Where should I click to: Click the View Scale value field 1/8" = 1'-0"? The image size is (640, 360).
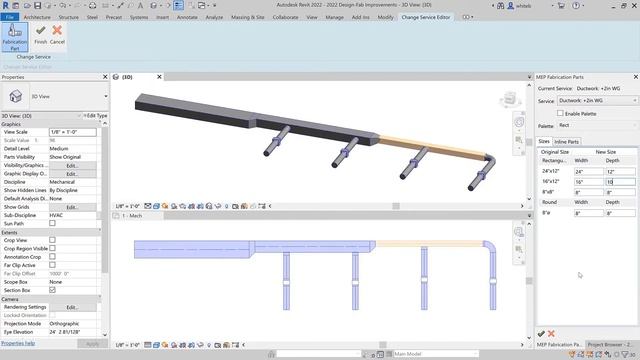73,132
